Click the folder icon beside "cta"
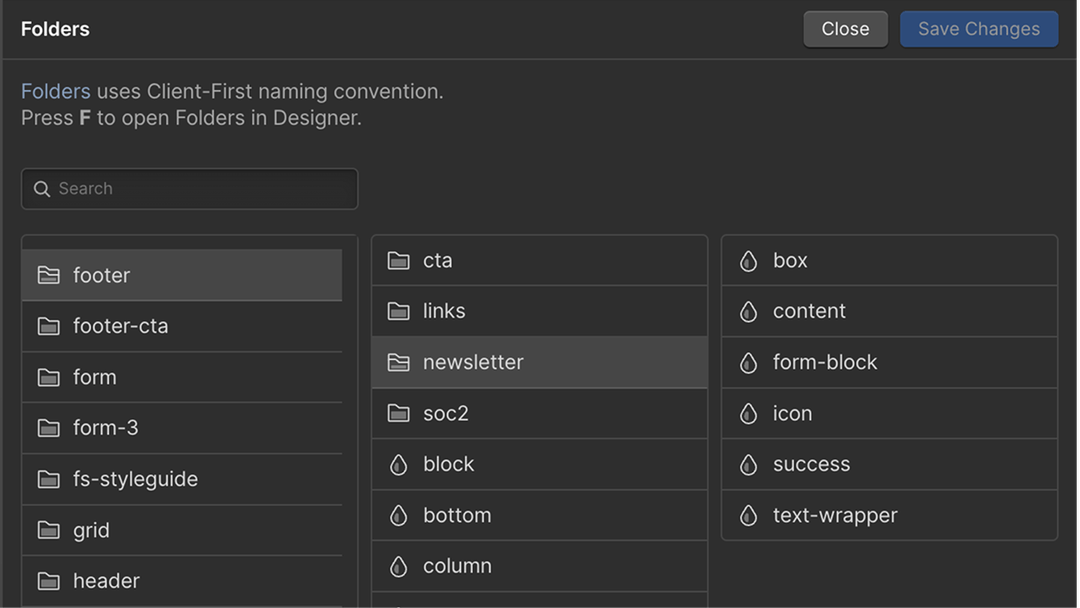This screenshot has height=608, width=1080. point(397,260)
